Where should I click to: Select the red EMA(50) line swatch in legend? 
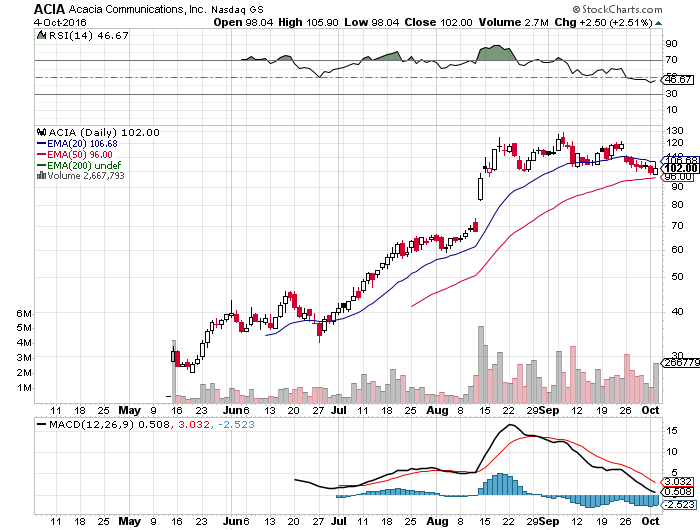pyautogui.click(x=41, y=154)
